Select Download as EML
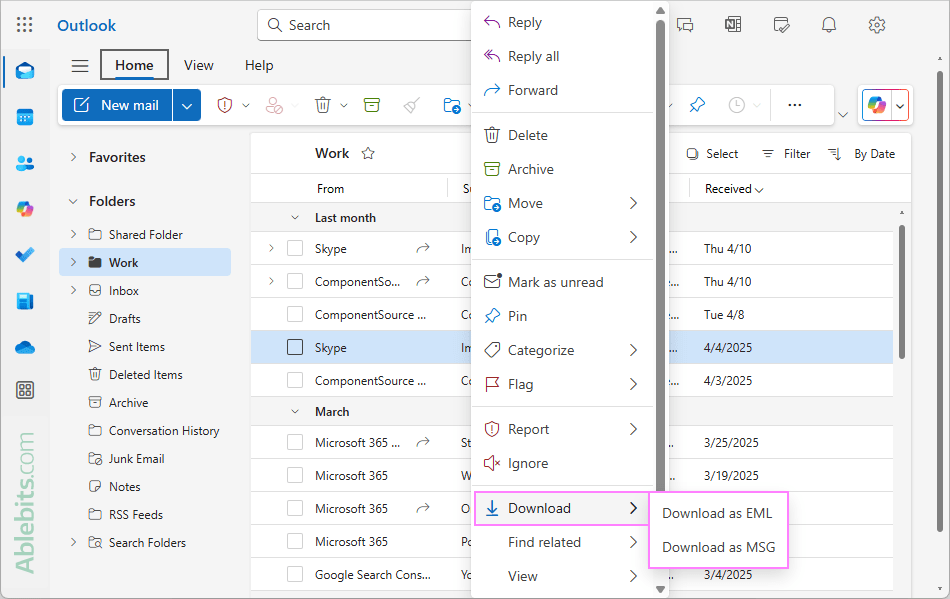The height and width of the screenshot is (599, 950). (x=717, y=513)
